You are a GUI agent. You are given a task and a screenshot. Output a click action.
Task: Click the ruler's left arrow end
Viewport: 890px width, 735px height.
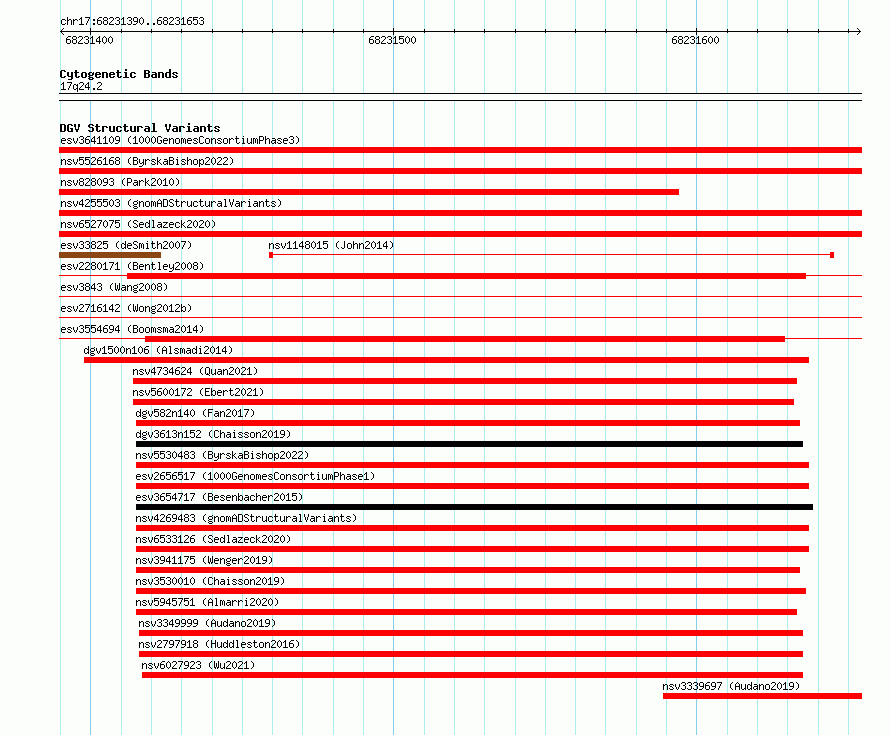point(63,32)
